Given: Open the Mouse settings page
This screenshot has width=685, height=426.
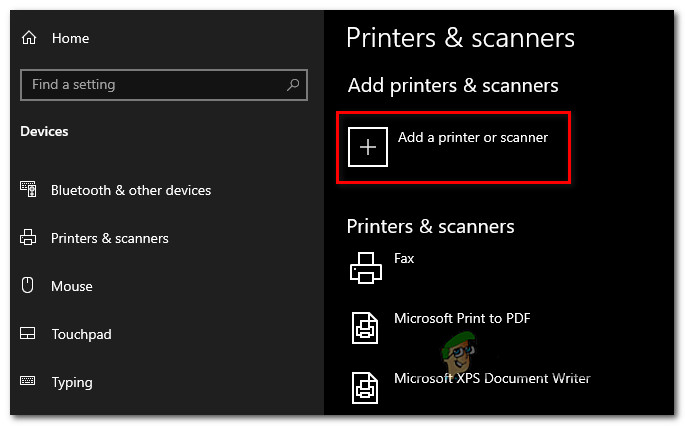Looking at the screenshot, I should pos(72,286).
